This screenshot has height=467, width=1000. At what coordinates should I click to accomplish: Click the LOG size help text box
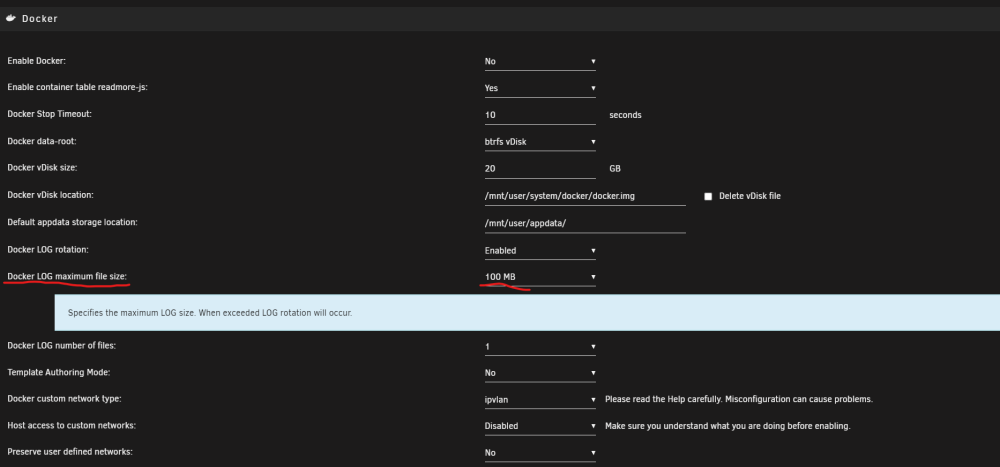[527, 313]
